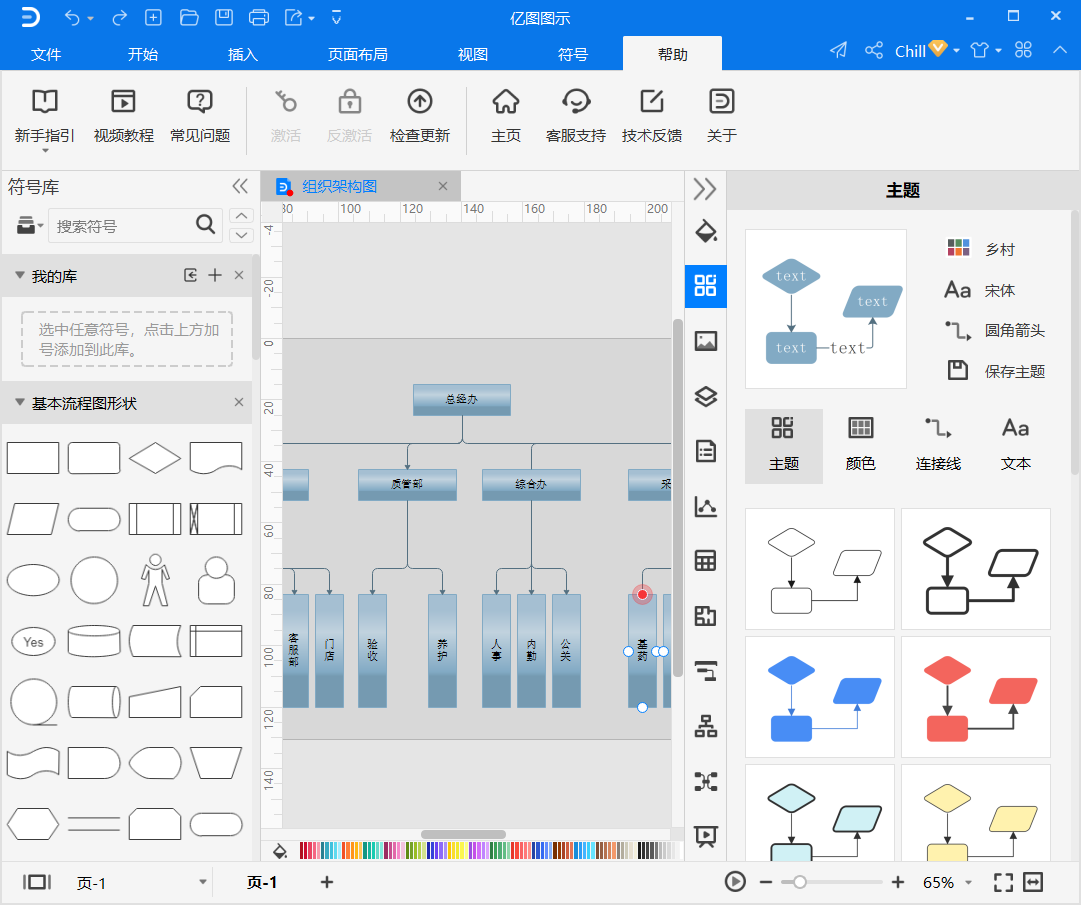Viewport: 1081px width, 905px height.
Task: Click the send paper-plane icon
Action: tap(838, 50)
